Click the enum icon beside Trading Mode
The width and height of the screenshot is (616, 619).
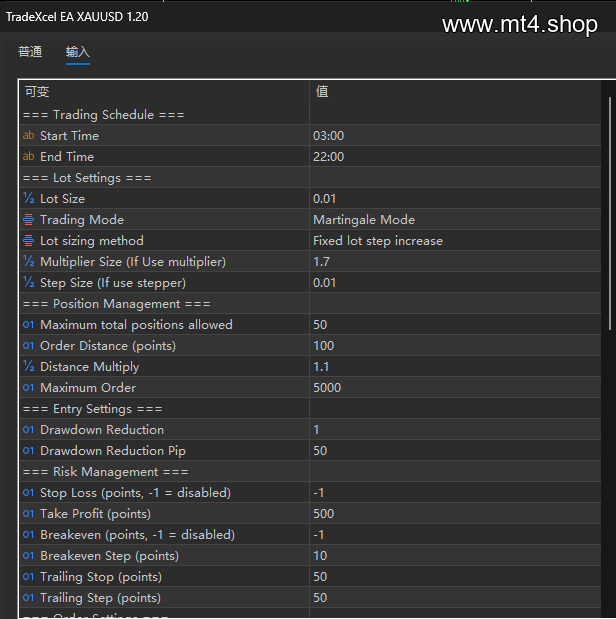[x=28, y=219]
